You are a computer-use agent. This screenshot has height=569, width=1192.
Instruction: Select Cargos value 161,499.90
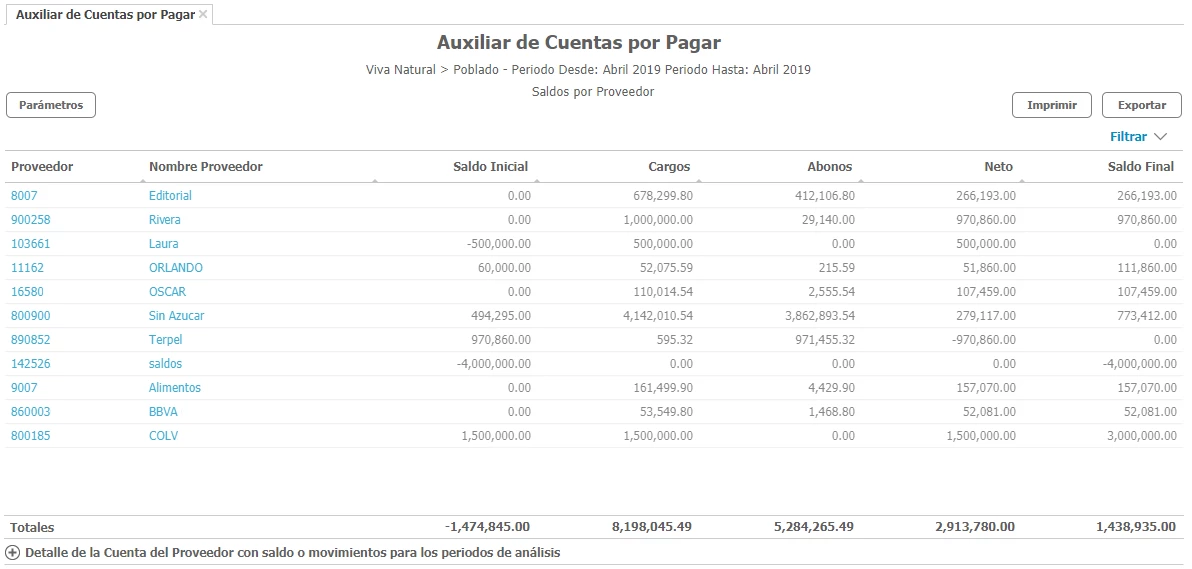(x=663, y=388)
